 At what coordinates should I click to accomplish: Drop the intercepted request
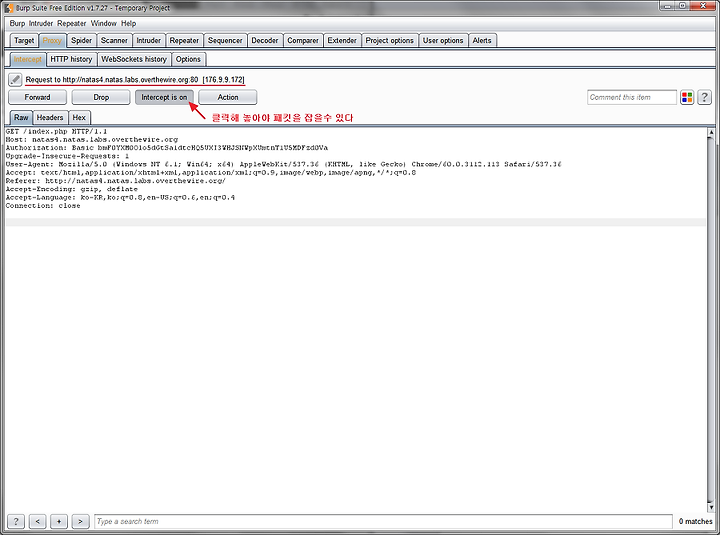click(101, 97)
